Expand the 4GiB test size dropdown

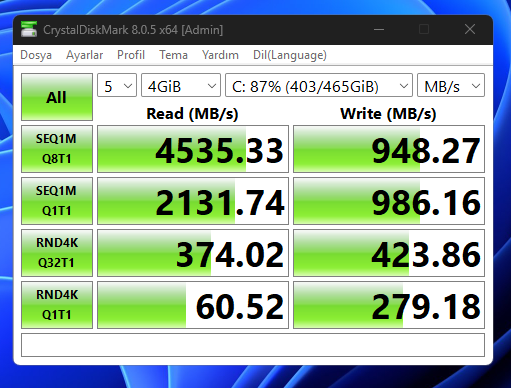[x=181, y=85]
